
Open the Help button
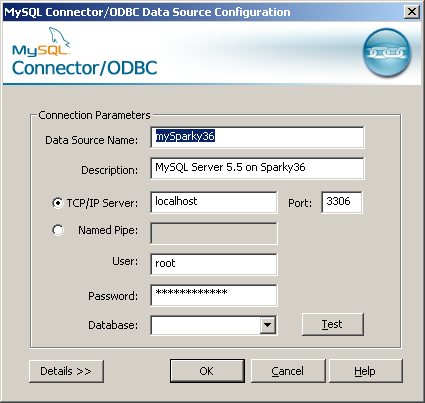pos(366,371)
